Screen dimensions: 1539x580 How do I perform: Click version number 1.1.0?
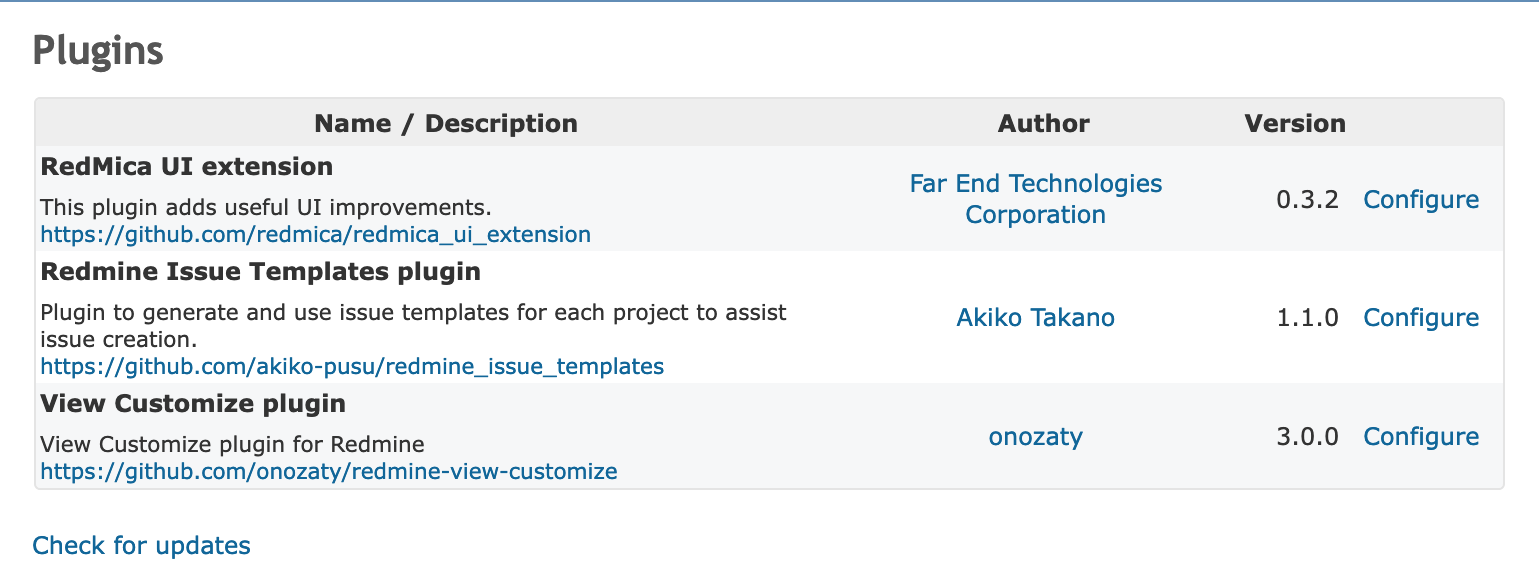coord(1307,318)
